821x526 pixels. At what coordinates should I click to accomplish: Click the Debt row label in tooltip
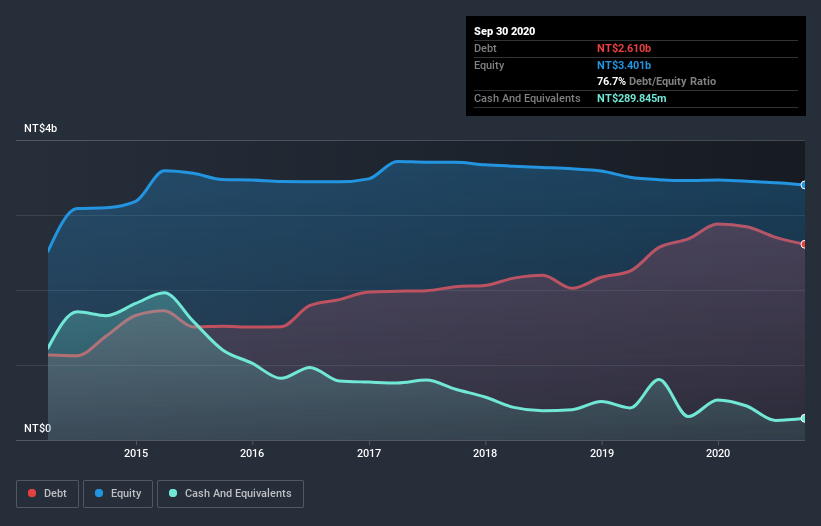point(485,48)
